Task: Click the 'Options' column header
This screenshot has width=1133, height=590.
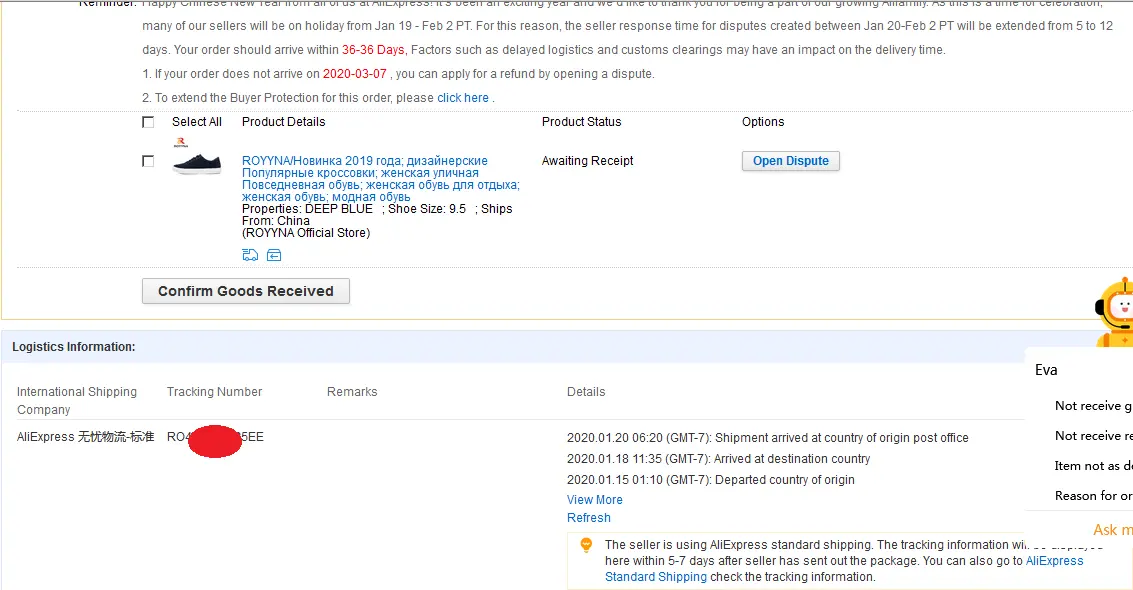Action: click(763, 122)
